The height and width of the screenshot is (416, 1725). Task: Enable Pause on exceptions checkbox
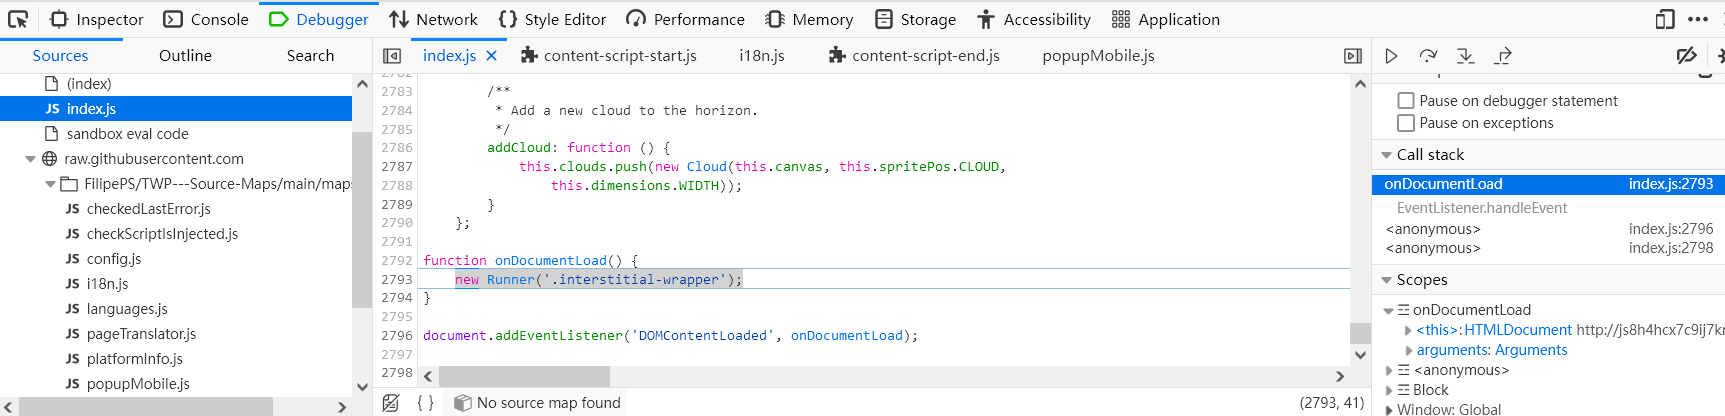(1406, 123)
